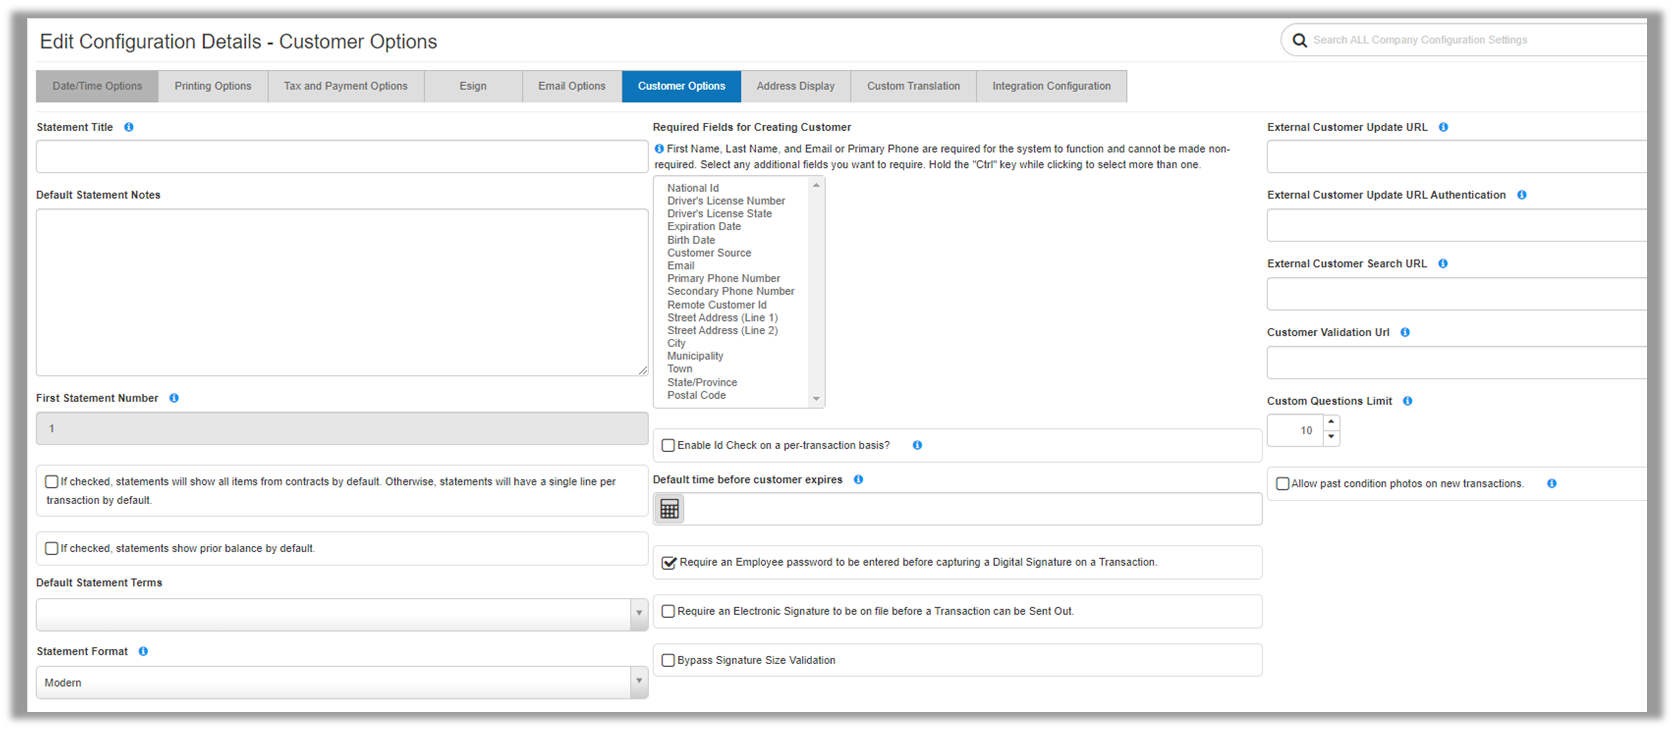
Task: Increase Custom Questions Limit with up arrow
Action: (1331, 423)
